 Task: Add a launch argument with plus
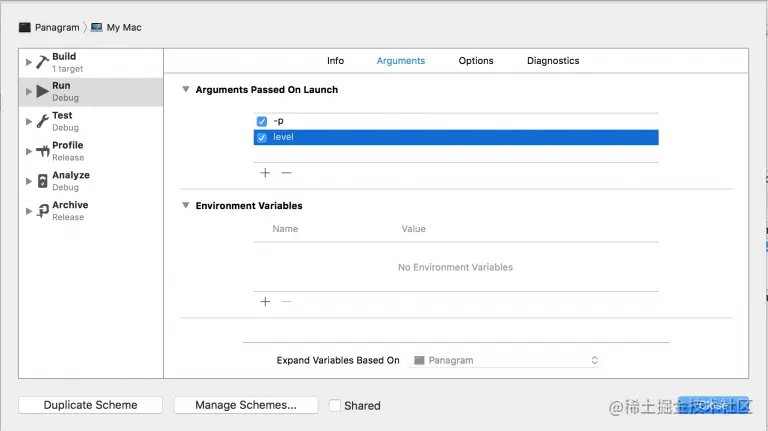pyautogui.click(x=265, y=173)
